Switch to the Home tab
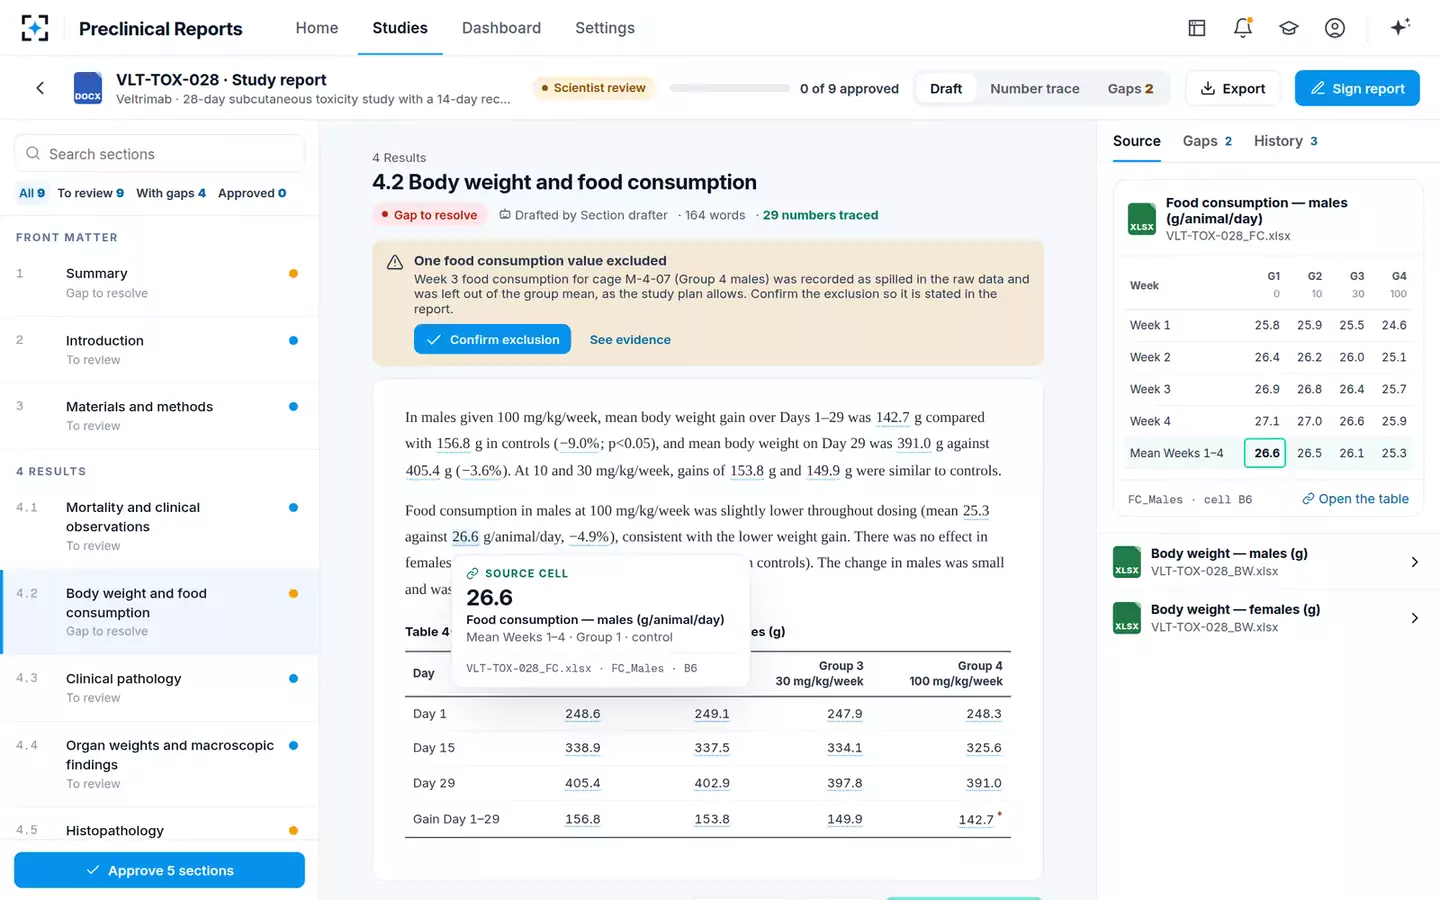 pyautogui.click(x=317, y=28)
